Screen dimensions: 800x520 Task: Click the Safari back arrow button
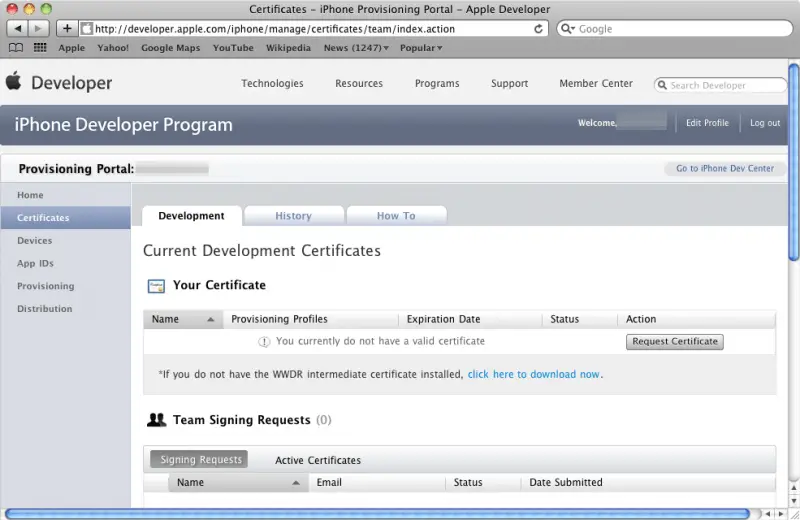click(18, 29)
